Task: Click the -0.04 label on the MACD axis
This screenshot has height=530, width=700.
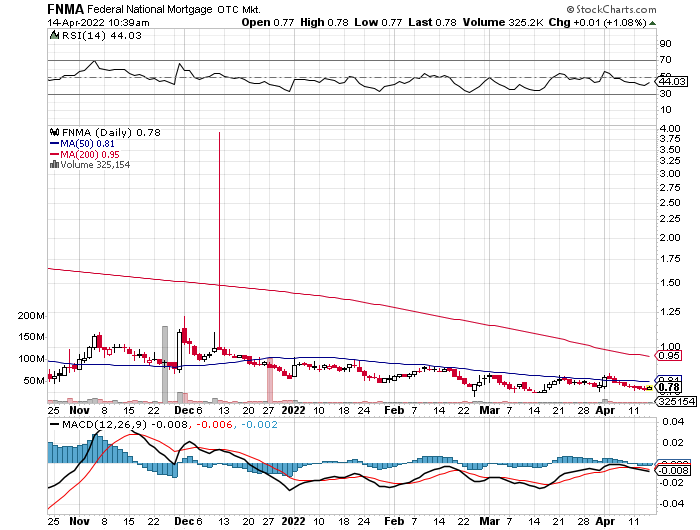Action: (671, 504)
